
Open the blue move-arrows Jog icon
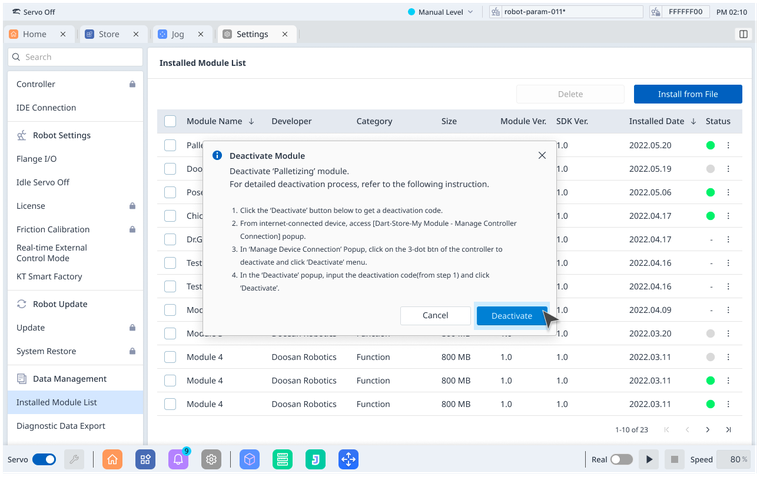tap(348, 459)
